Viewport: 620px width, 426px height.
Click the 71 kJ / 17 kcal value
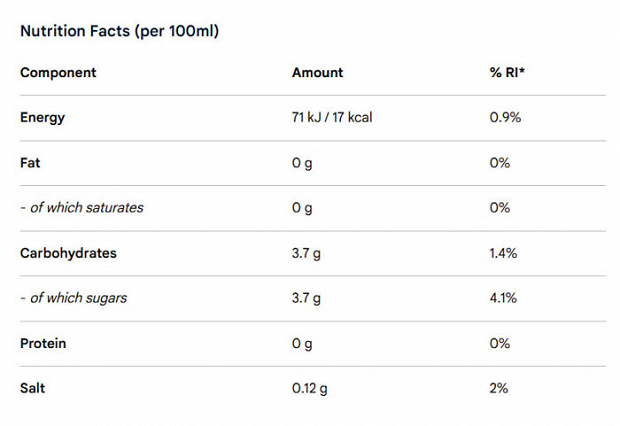pos(332,117)
